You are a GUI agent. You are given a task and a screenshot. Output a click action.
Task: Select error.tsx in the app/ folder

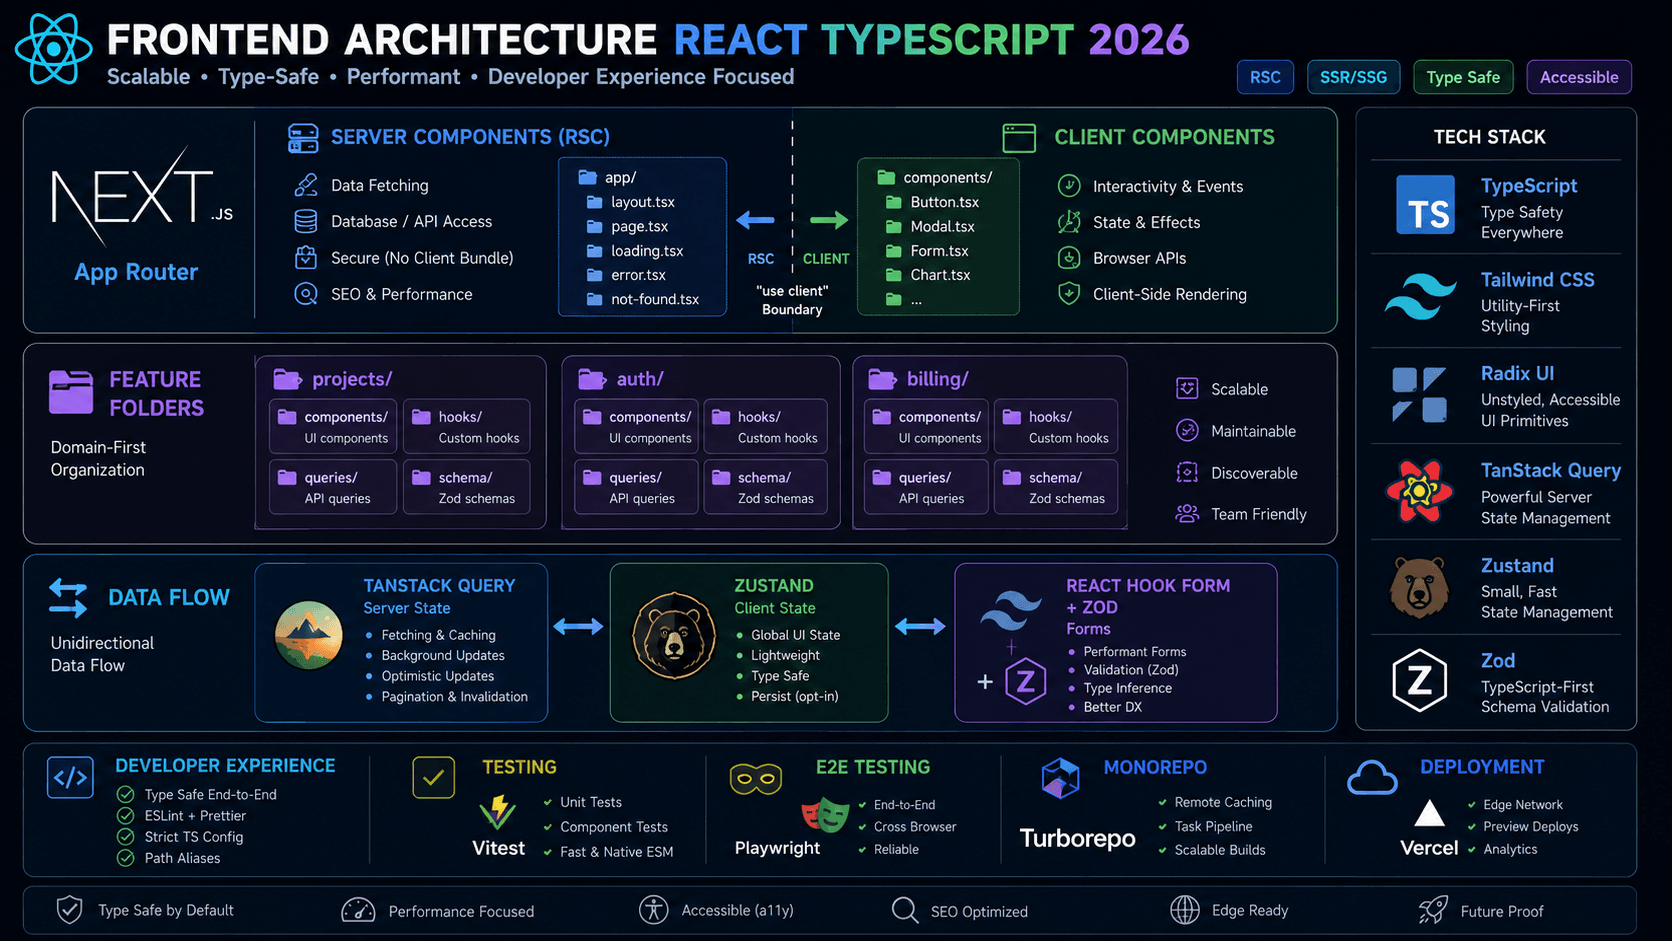coord(626,275)
